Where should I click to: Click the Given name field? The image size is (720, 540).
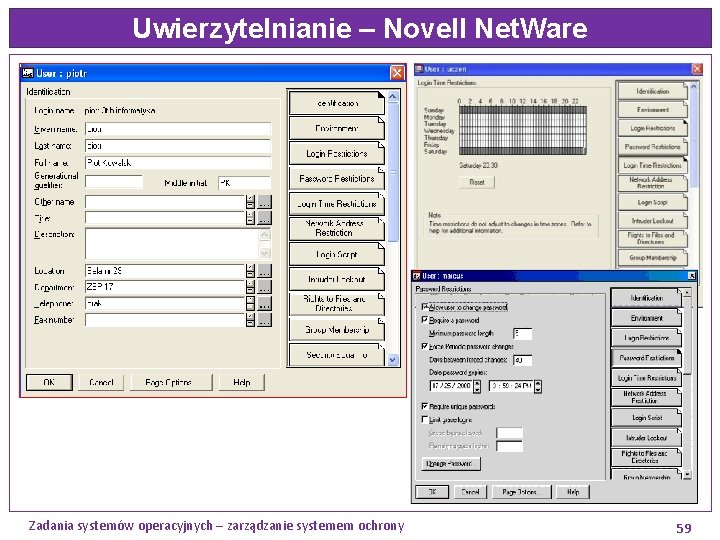tap(178, 129)
